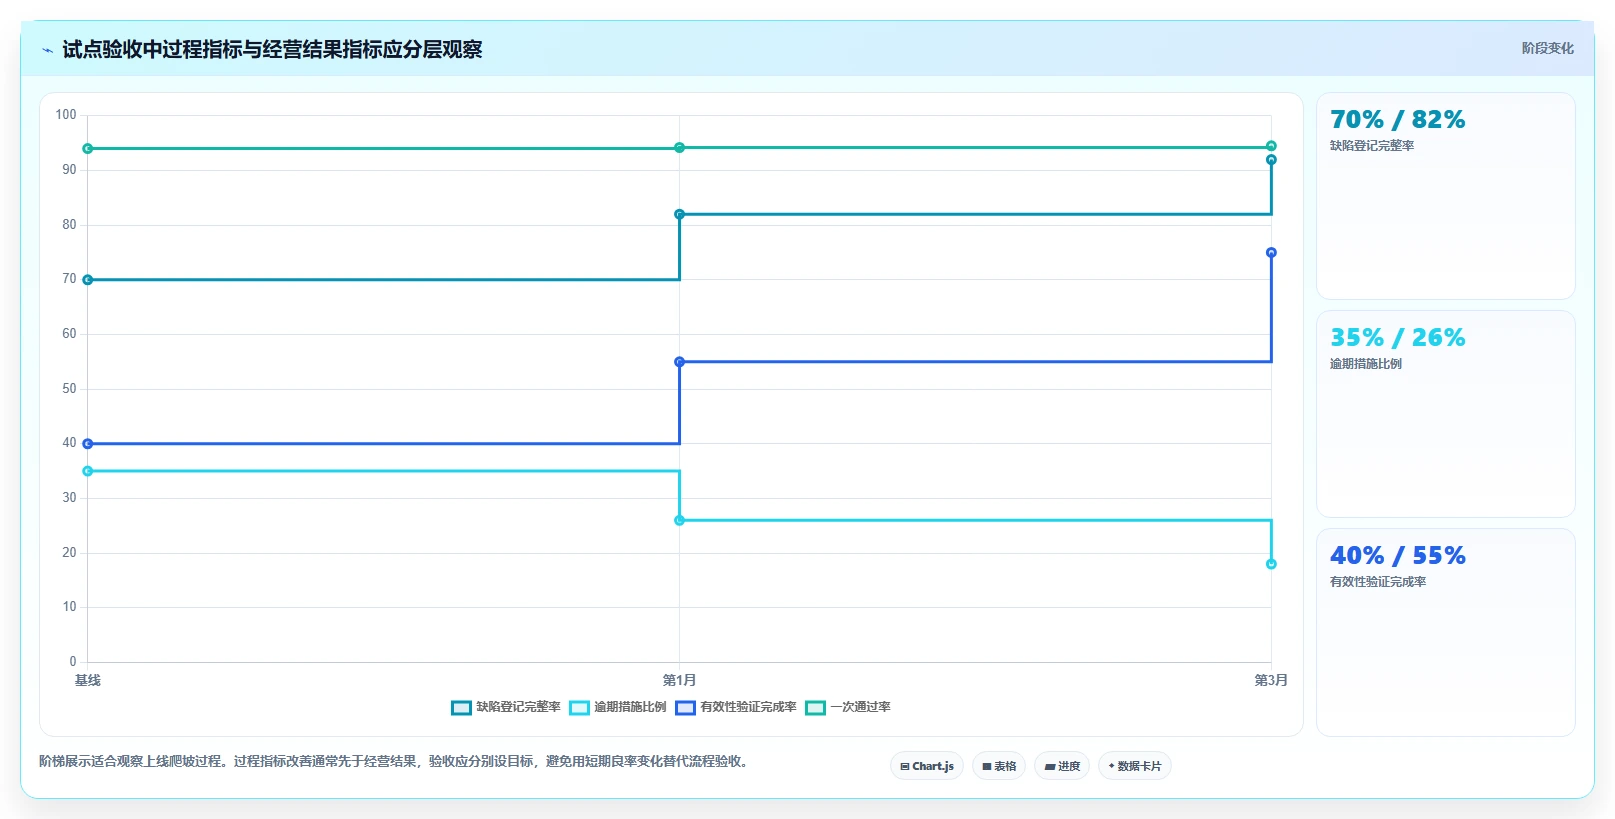This screenshot has height=819, width=1615.
Task: Click the 缺陷登记完整率 point at 第3月
Action: pos(1271,160)
